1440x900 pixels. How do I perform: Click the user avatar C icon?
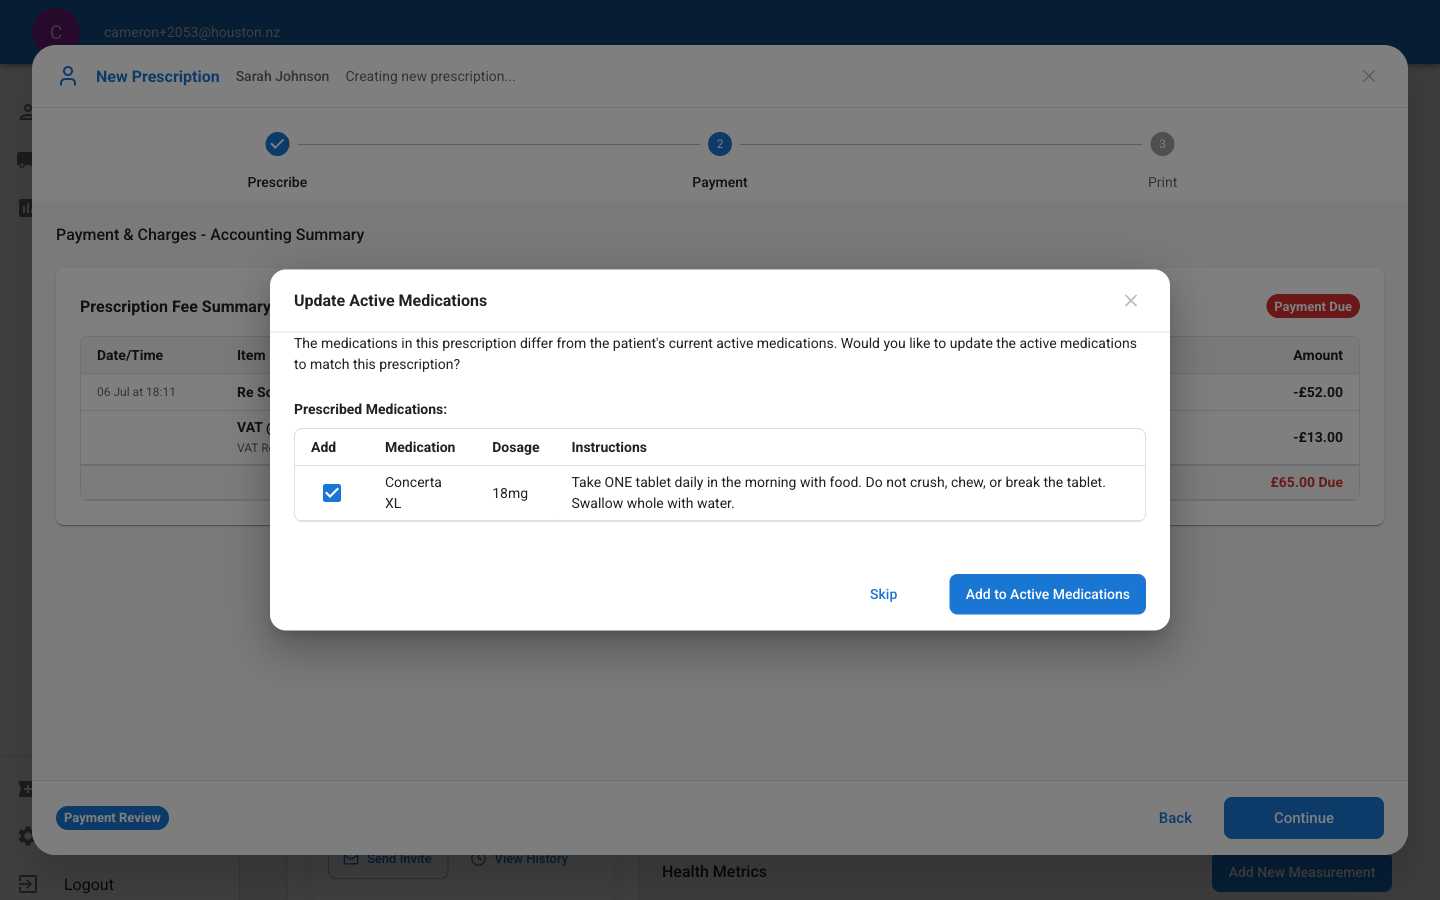point(56,32)
